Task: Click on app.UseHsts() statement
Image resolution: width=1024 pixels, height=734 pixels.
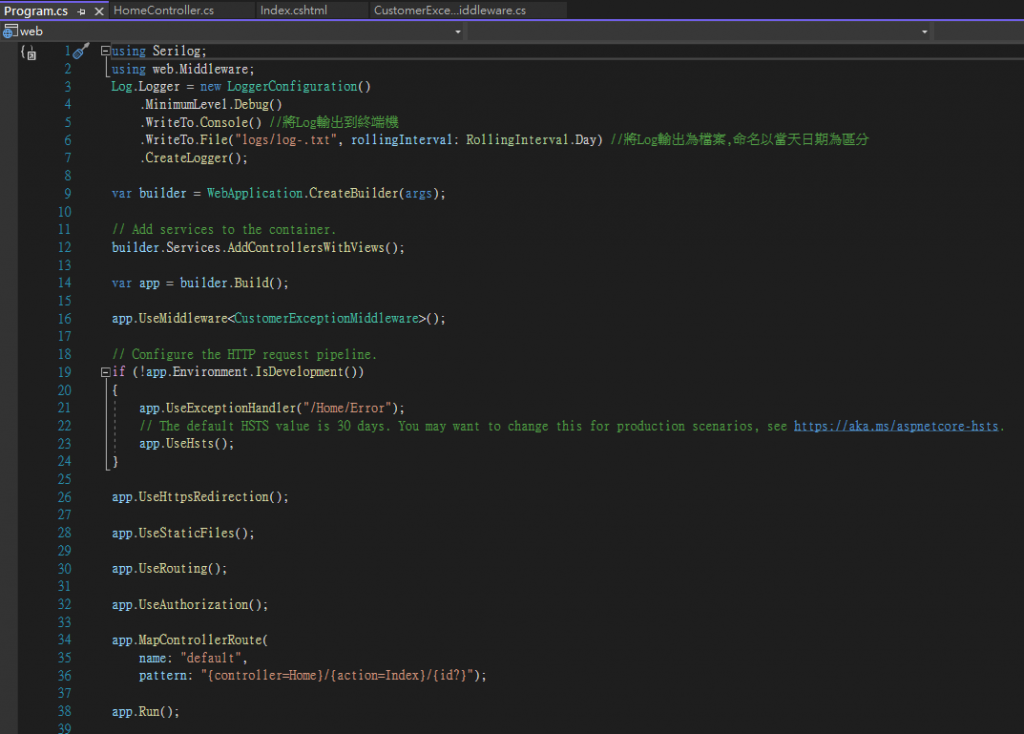Action: (x=186, y=444)
